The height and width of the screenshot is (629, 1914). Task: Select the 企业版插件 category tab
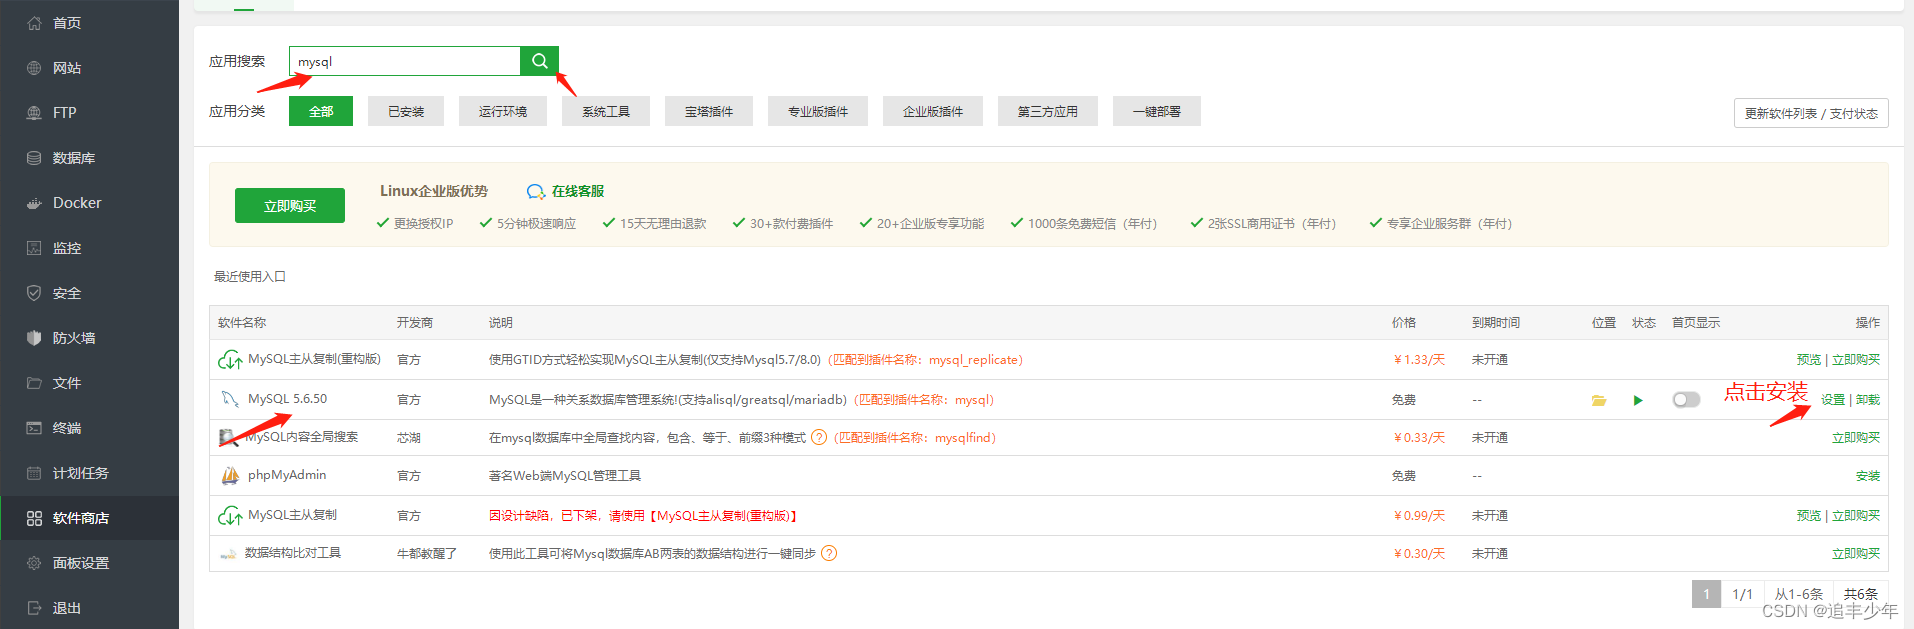coord(933,111)
